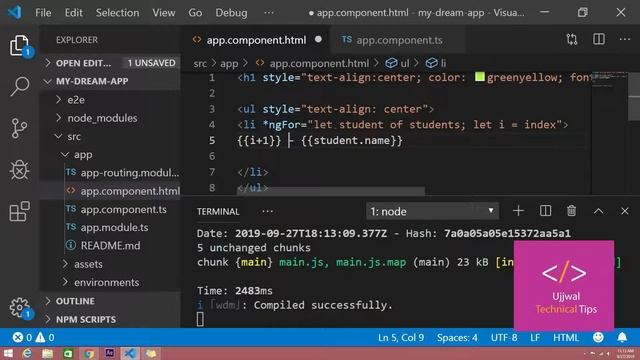
Task: Open the Explorer view in activity bar
Action: coord(19,45)
